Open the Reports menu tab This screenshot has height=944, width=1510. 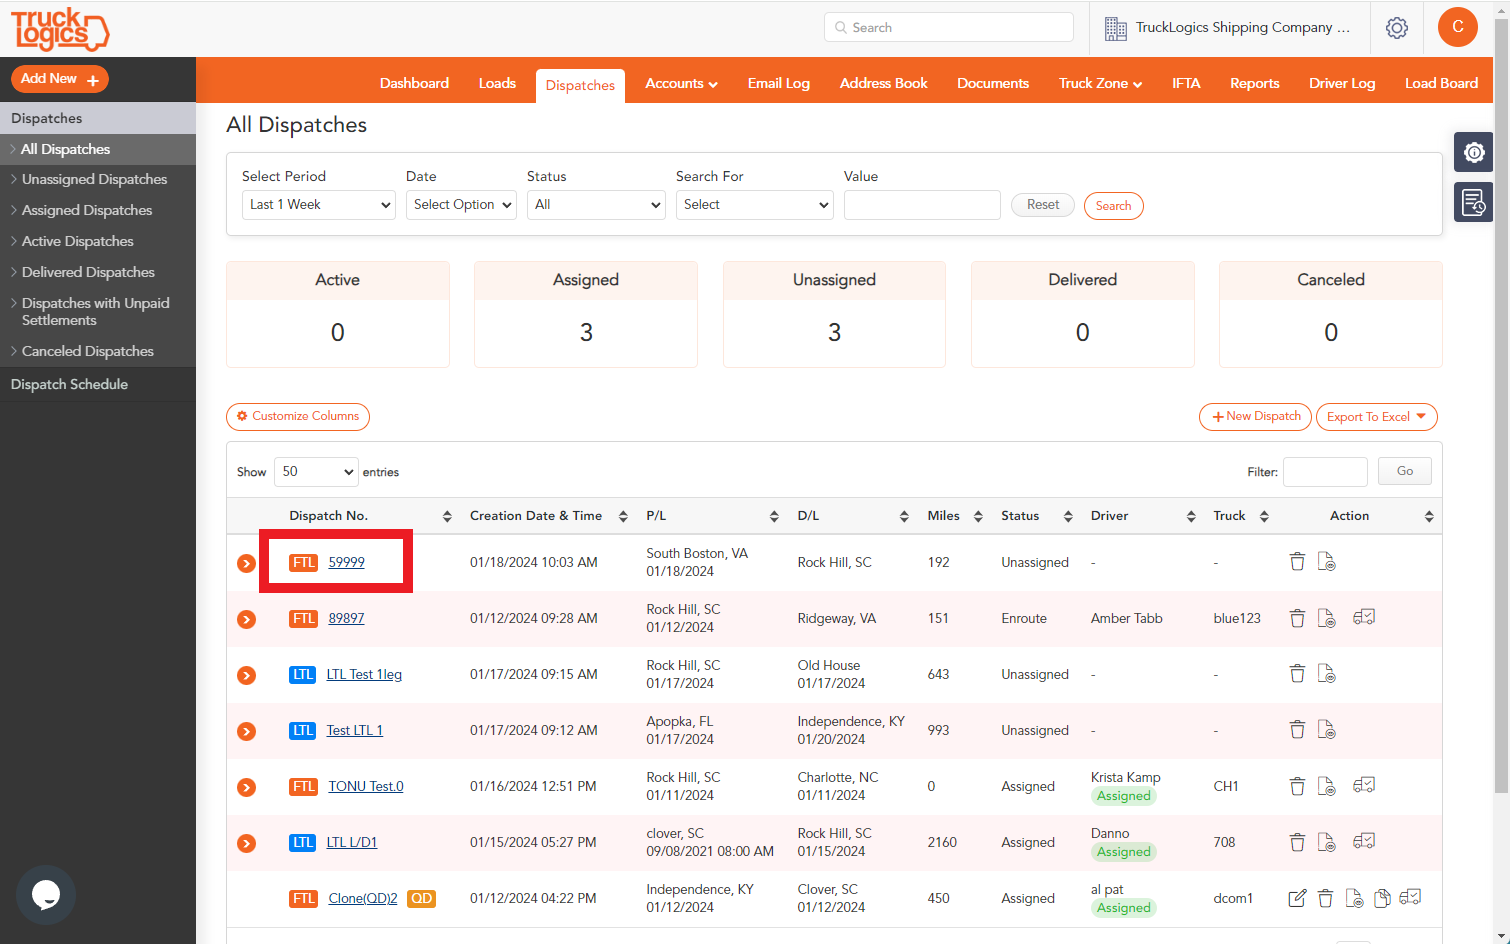(1254, 83)
